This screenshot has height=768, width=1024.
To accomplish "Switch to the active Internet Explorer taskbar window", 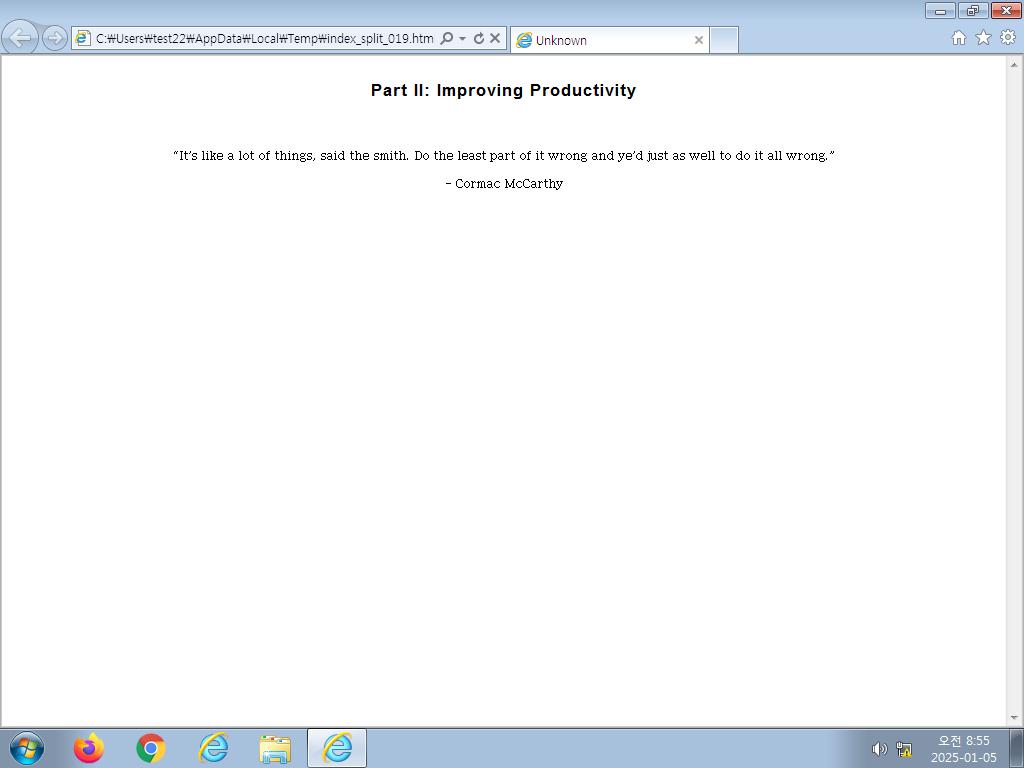I will (x=337, y=748).
